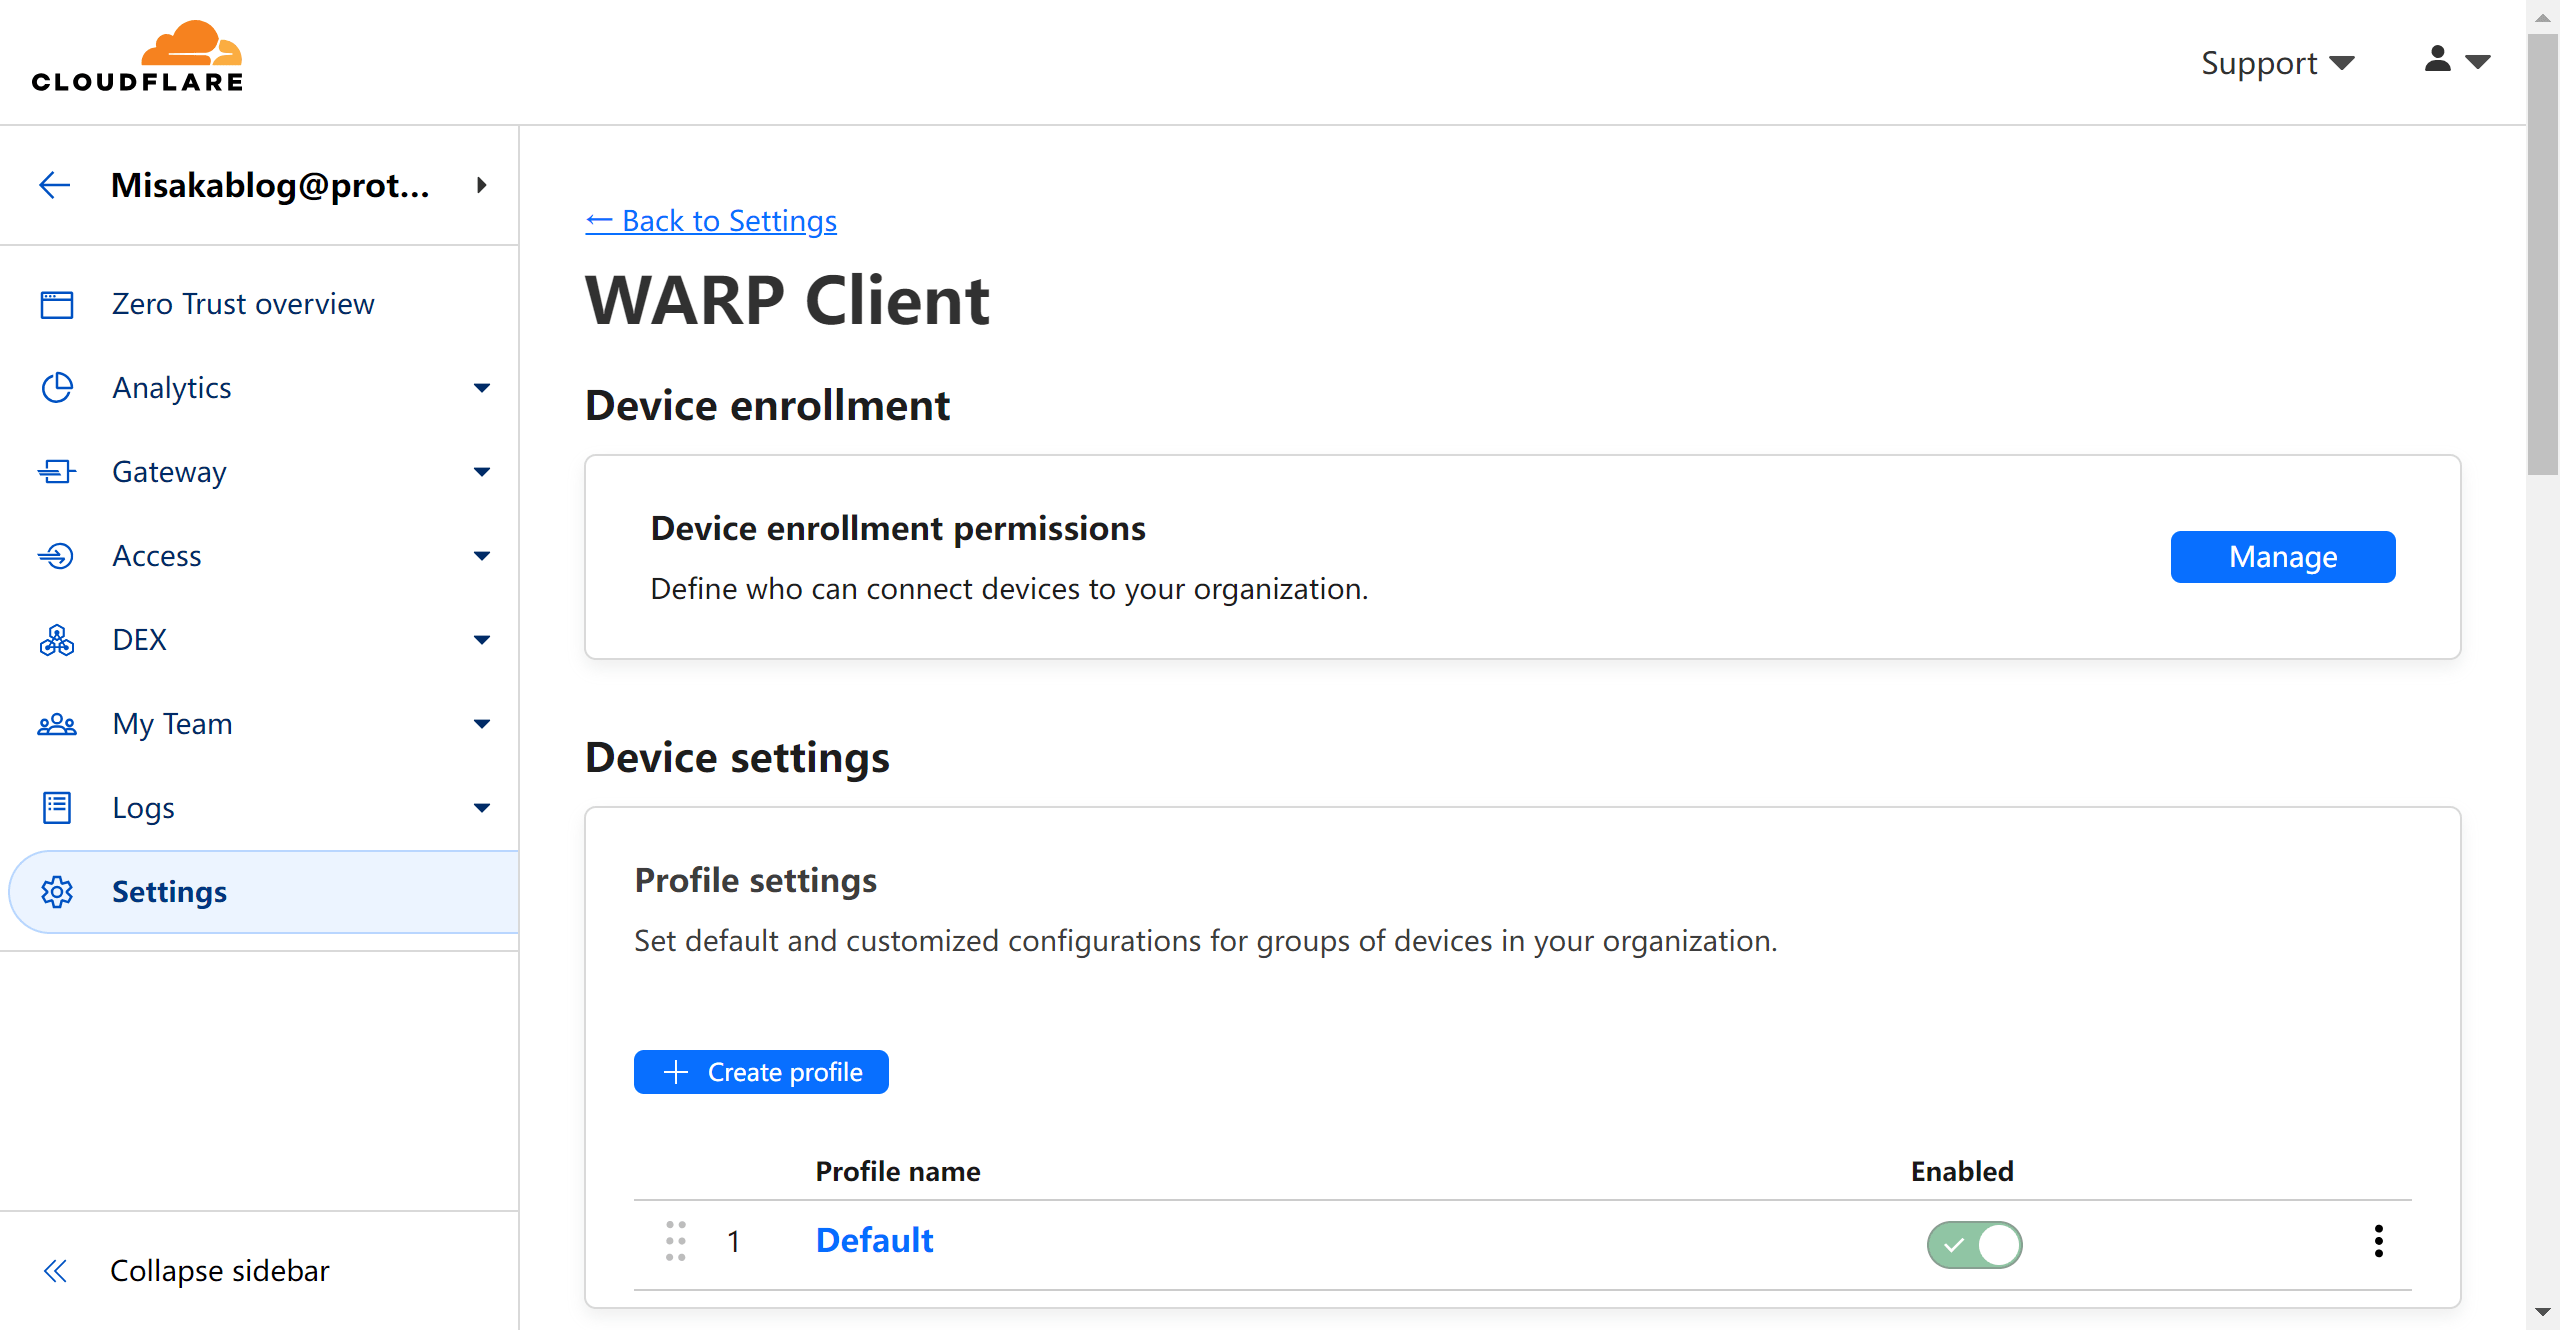Click the drag handle next to Default profile
Viewport: 2560px width, 1330px height.
click(x=675, y=1240)
